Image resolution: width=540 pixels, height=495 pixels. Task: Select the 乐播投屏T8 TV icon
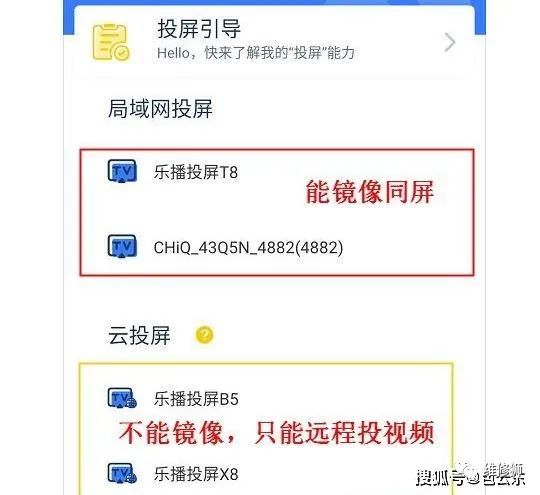tap(122, 171)
